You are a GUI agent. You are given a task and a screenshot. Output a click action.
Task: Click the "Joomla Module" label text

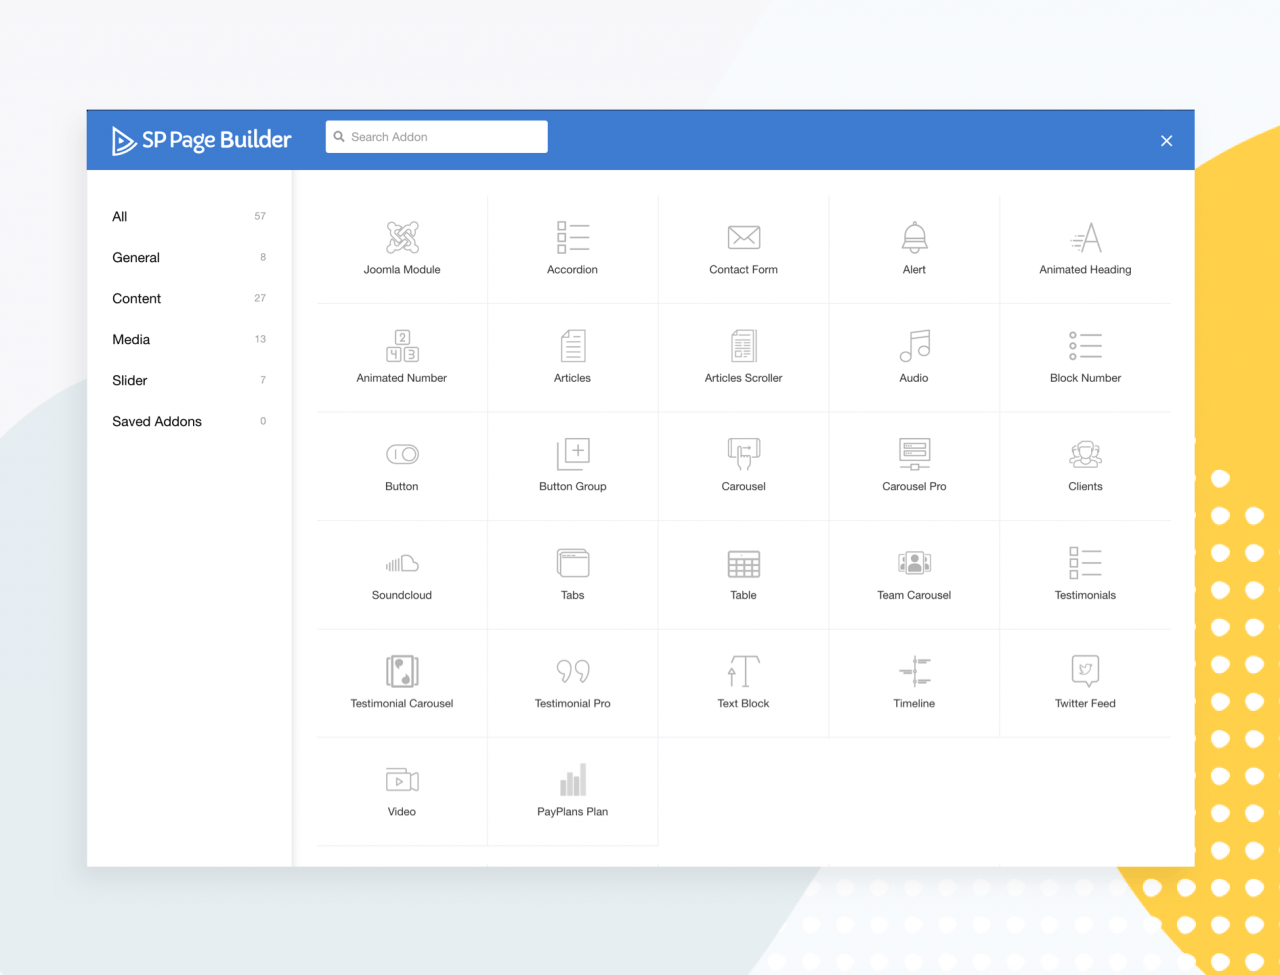(402, 270)
